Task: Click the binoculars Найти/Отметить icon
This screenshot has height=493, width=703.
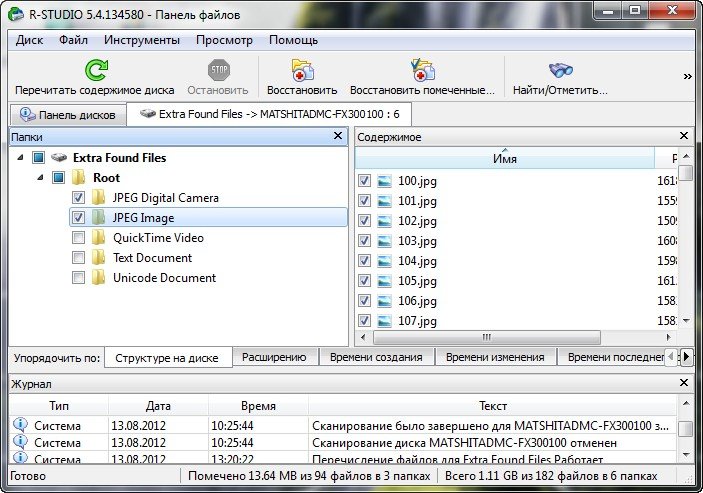Action: [x=560, y=71]
